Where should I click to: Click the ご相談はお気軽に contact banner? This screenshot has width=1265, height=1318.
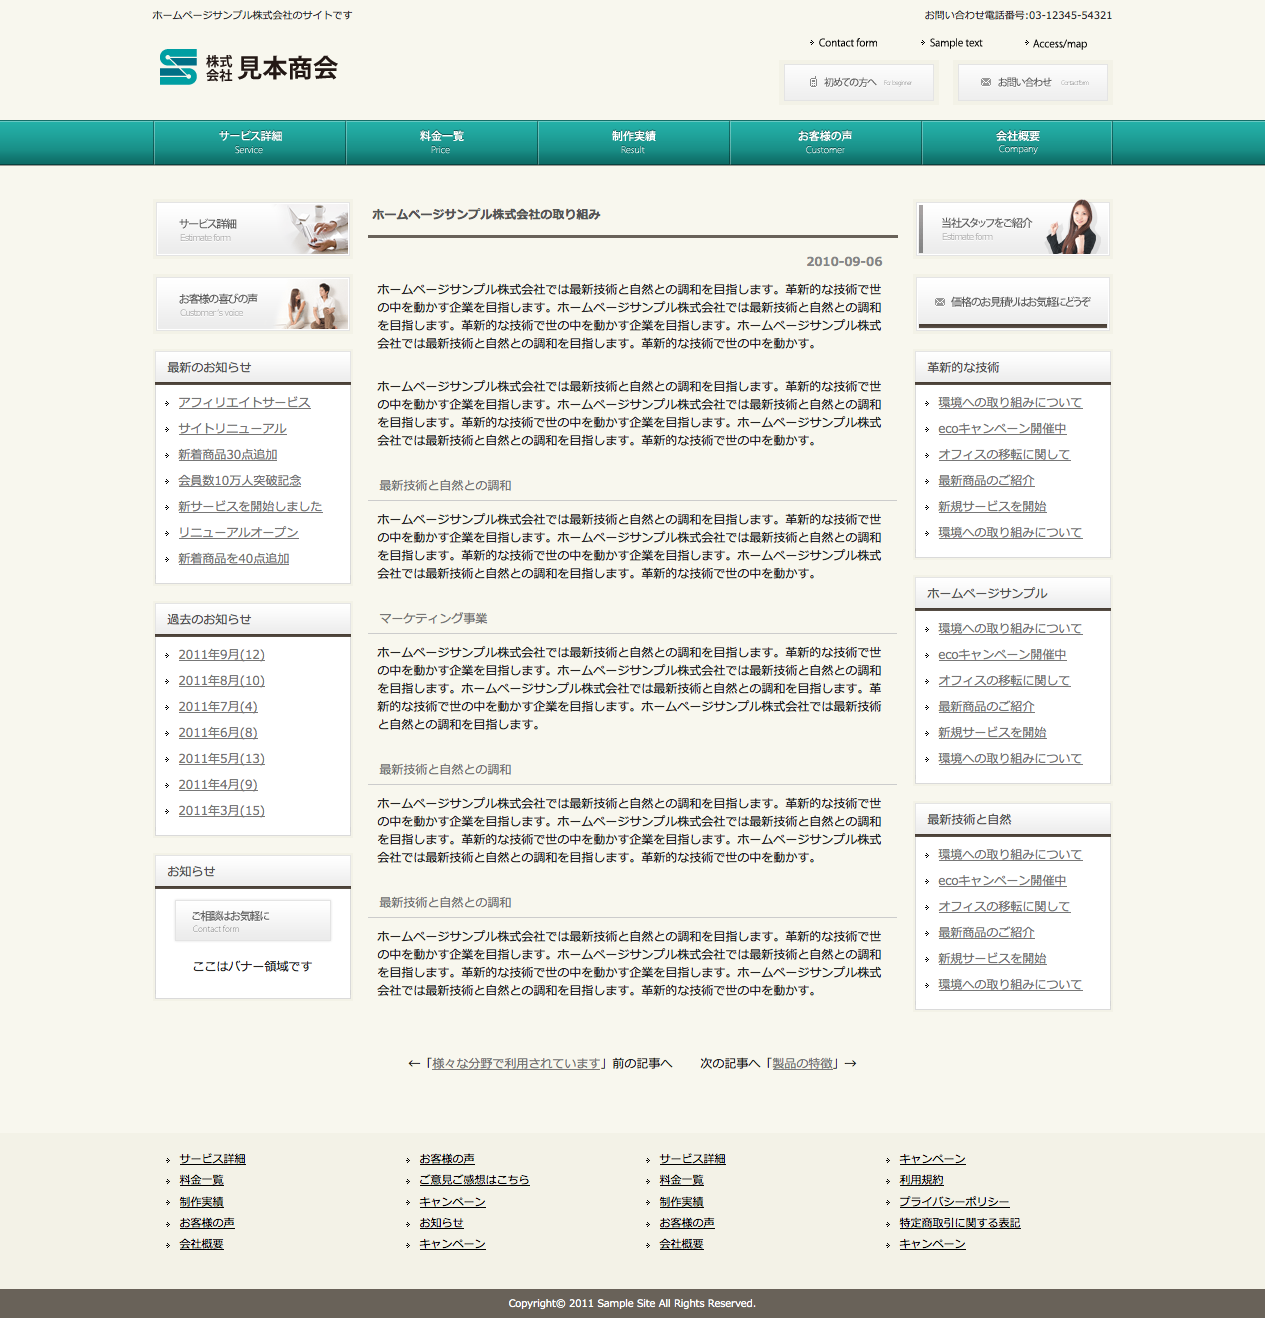tap(253, 921)
